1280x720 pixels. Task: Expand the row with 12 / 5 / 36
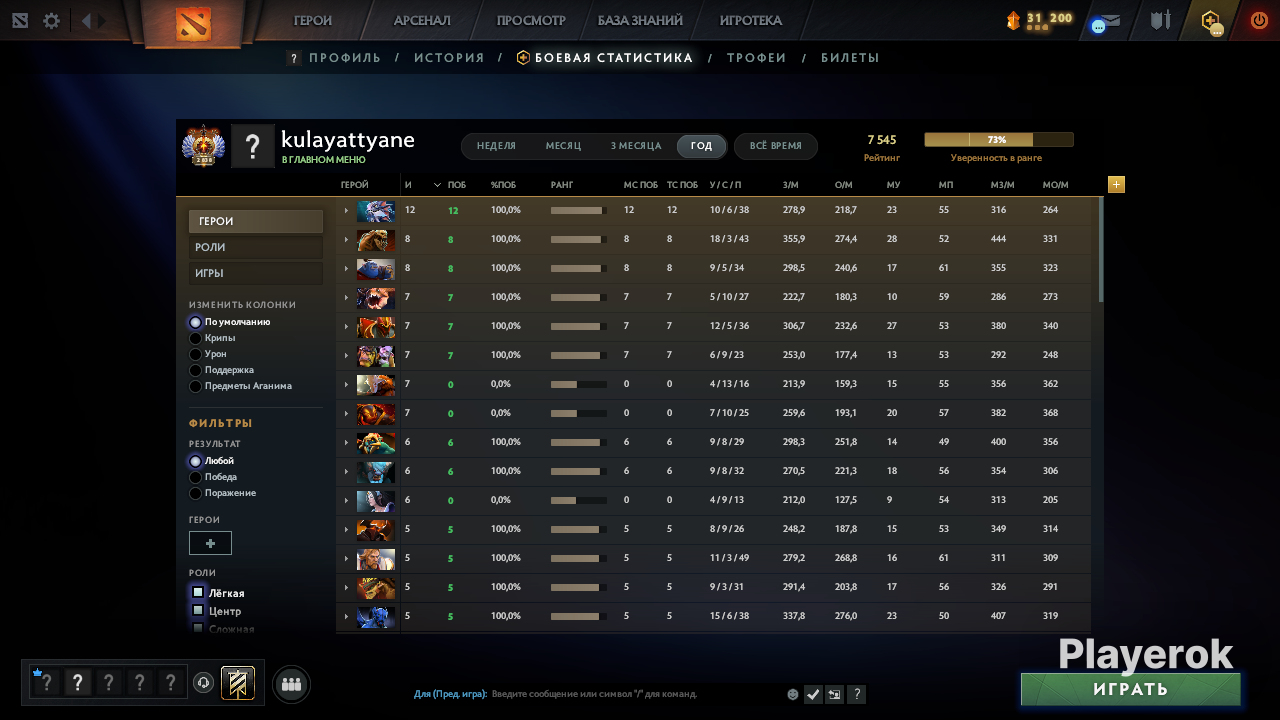coord(346,327)
